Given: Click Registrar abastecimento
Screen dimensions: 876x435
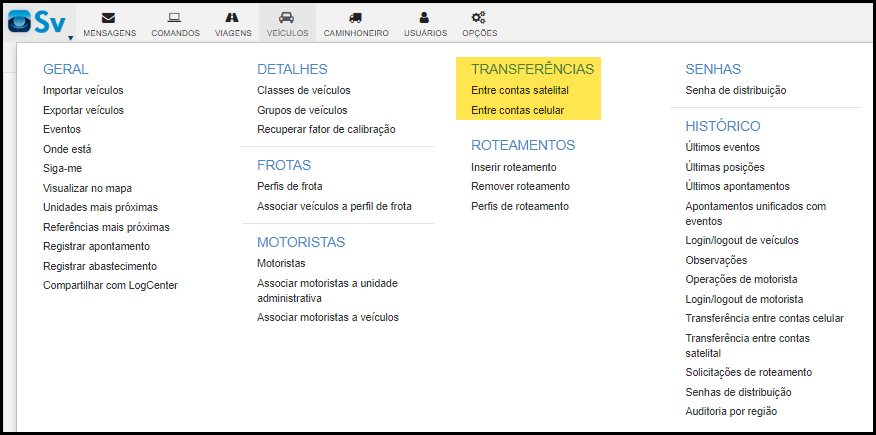Looking at the screenshot, I should tap(99, 266).
